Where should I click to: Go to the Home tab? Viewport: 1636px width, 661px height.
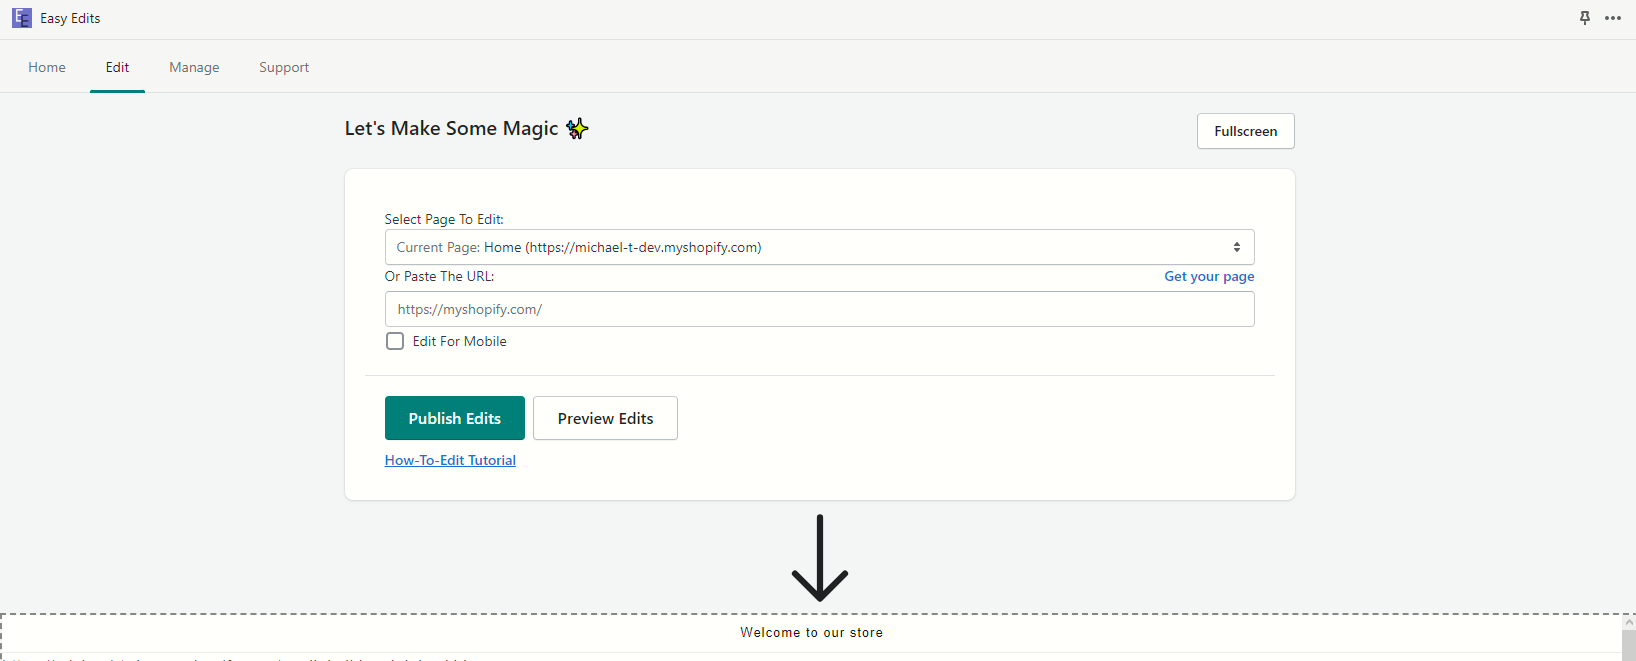[x=47, y=67]
